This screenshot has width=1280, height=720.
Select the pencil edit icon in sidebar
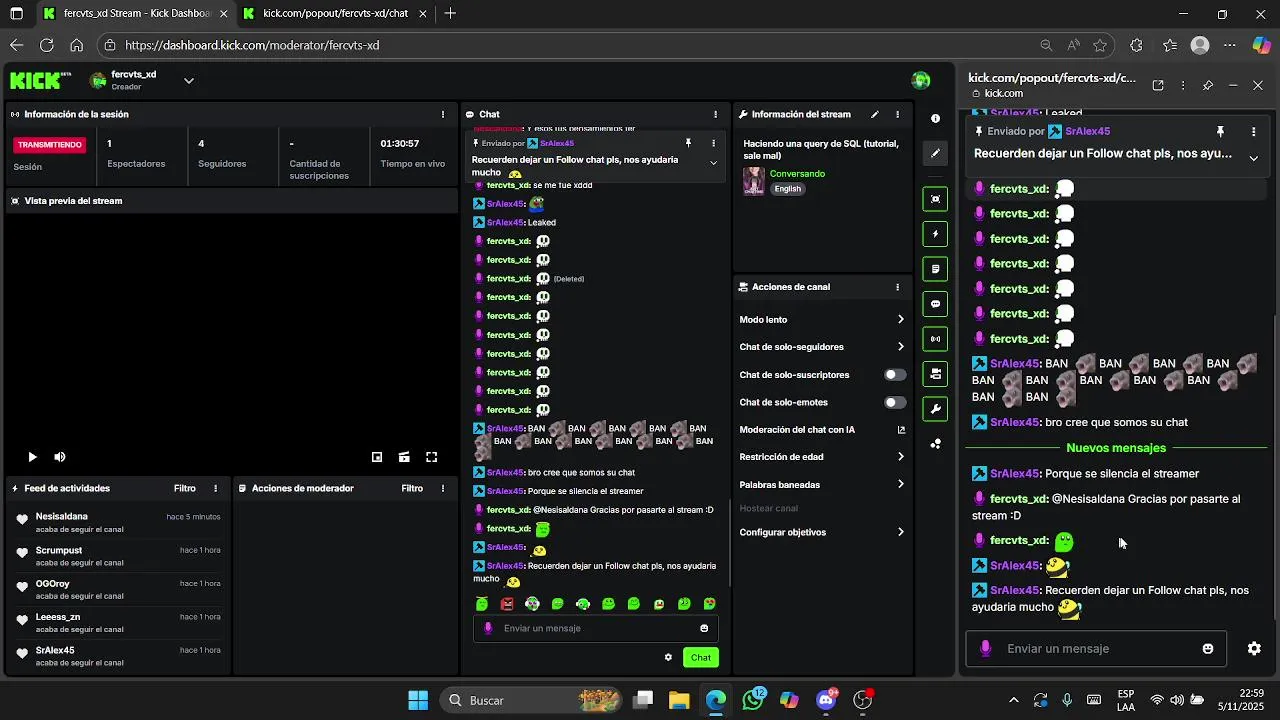pos(935,153)
